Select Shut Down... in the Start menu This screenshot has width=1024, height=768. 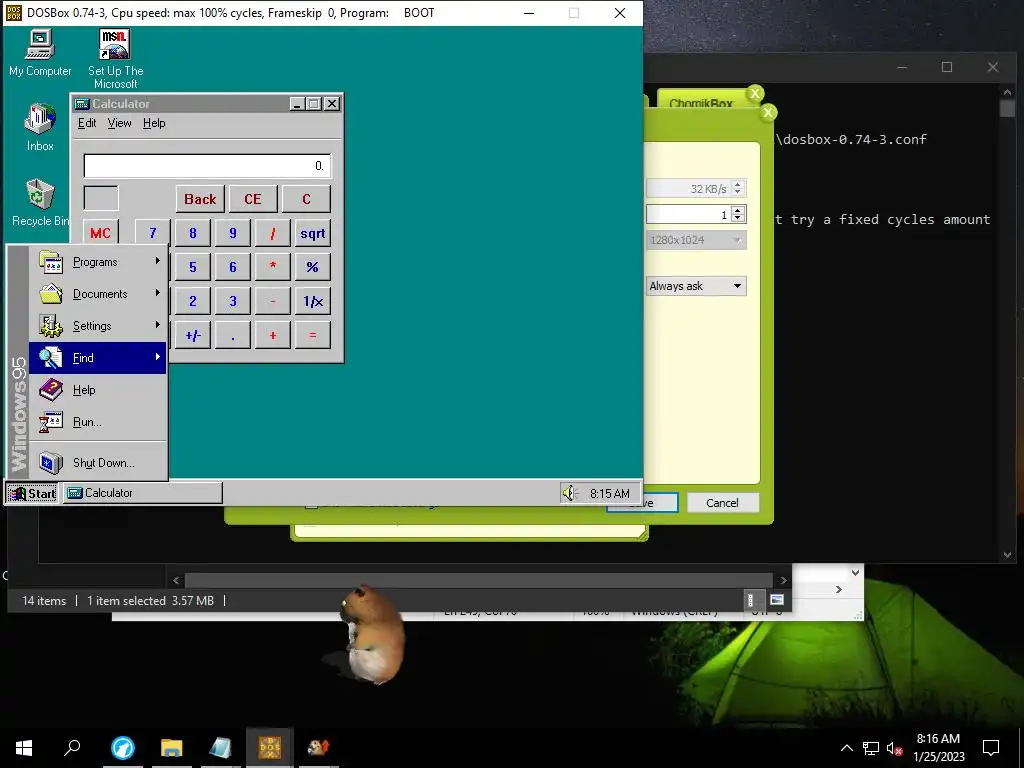pyautogui.click(x=98, y=463)
